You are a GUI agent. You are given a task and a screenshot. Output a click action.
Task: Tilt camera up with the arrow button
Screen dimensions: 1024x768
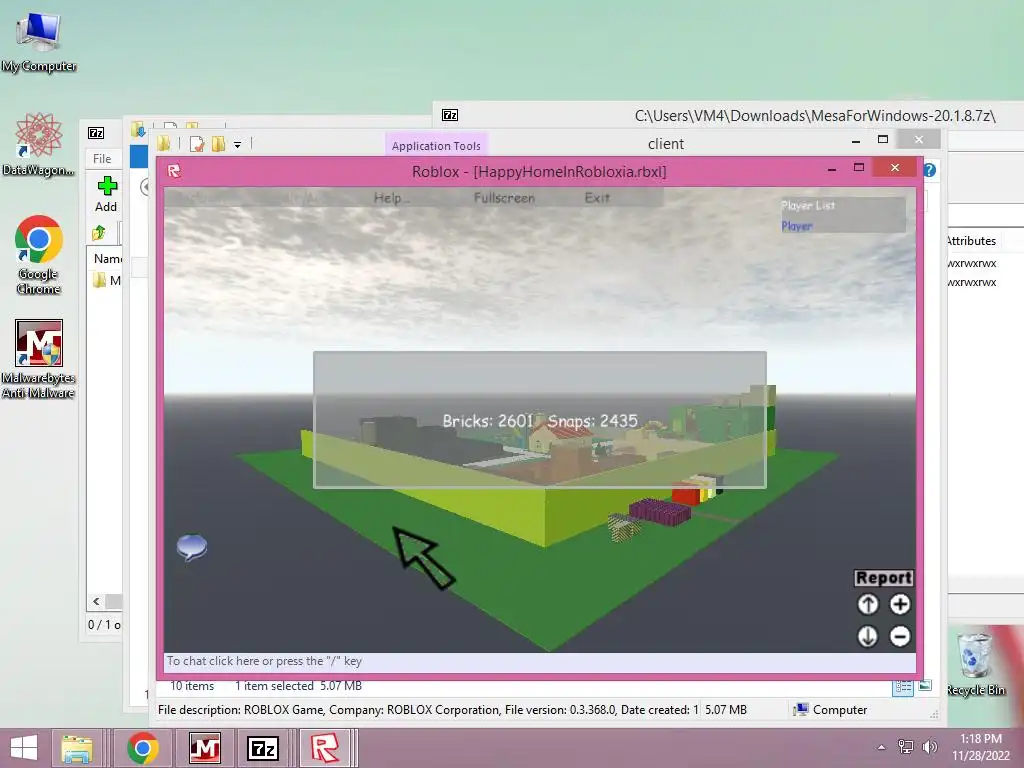click(867, 604)
